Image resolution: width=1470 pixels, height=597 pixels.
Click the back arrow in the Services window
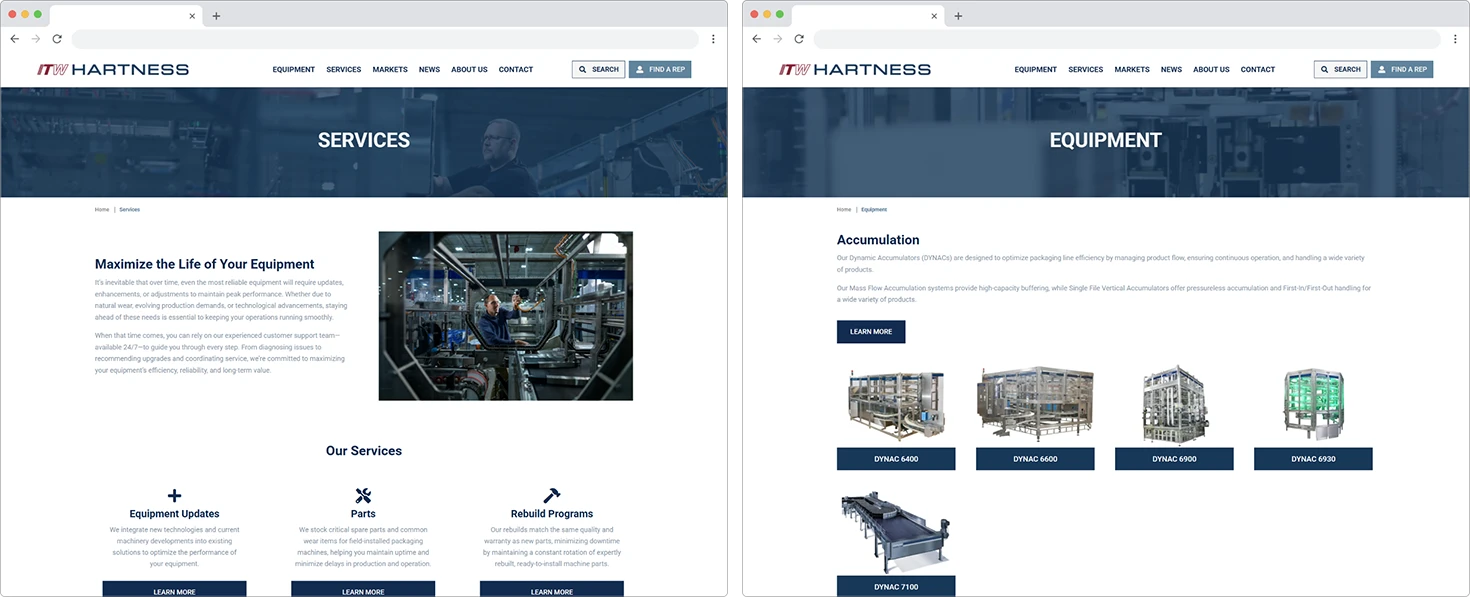pyautogui.click(x=15, y=38)
